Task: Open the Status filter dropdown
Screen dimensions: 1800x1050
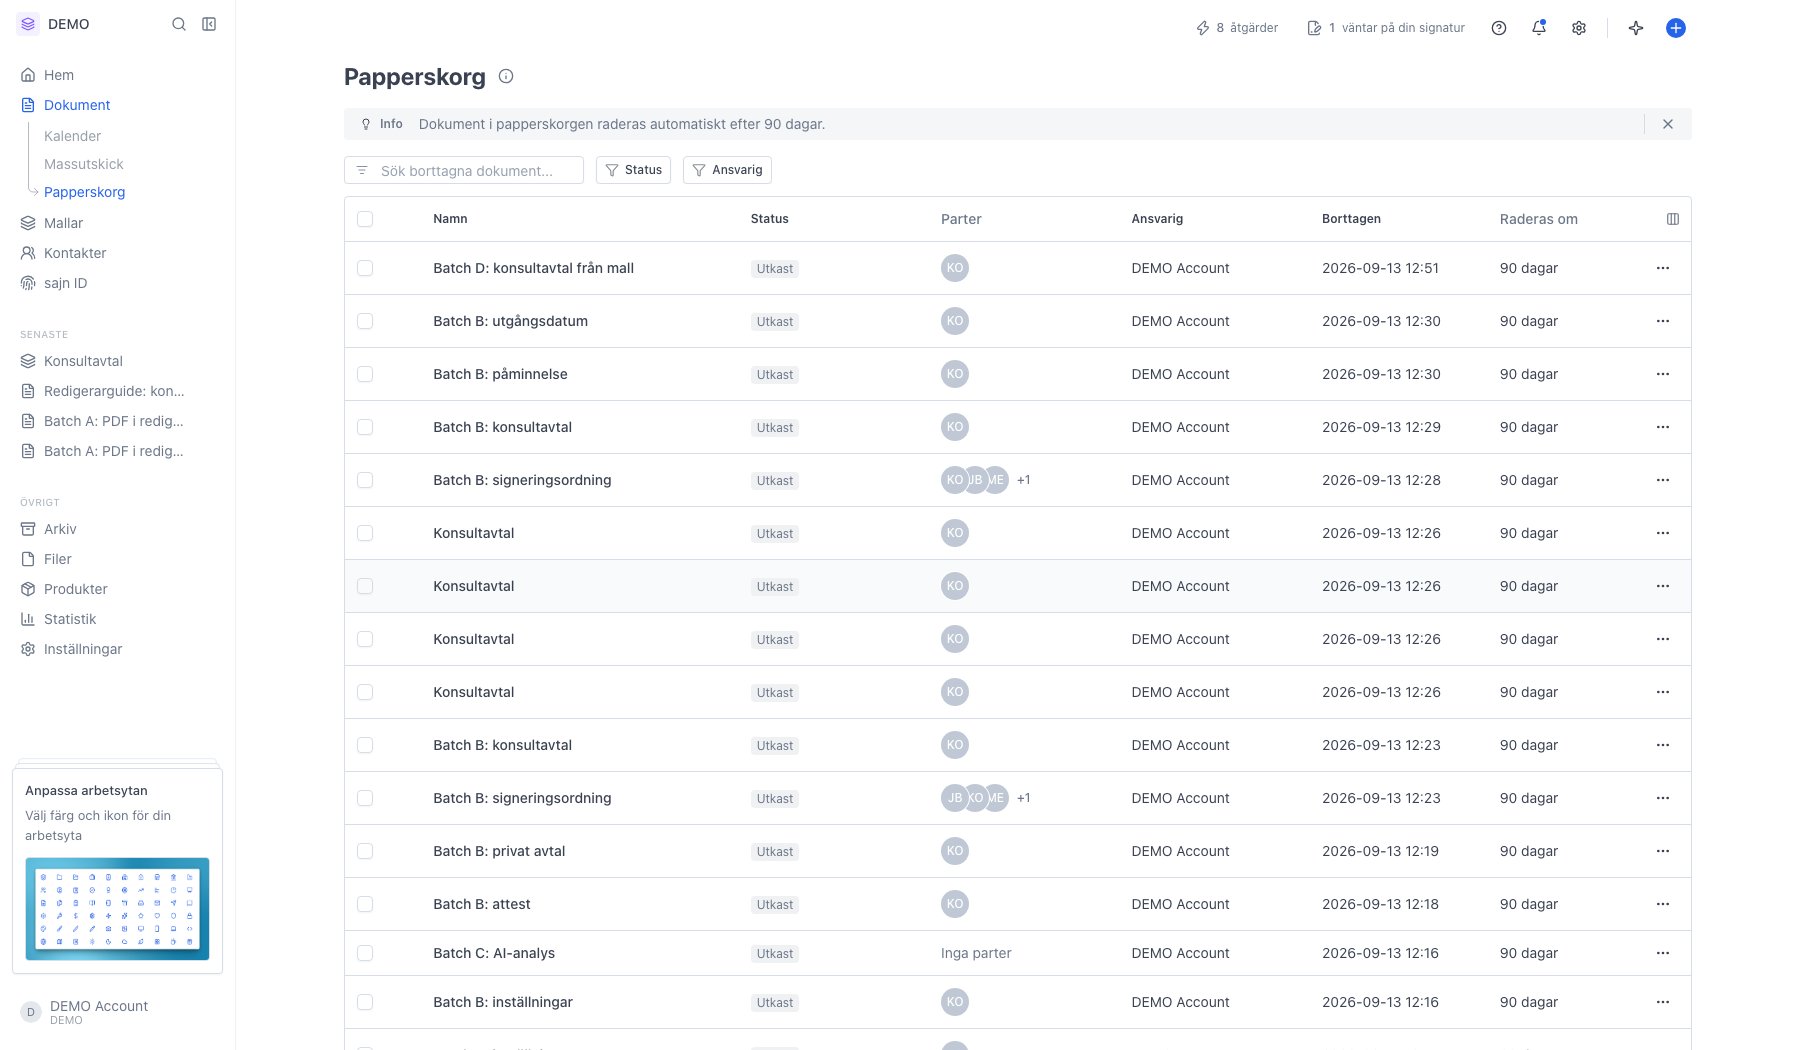Action: click(633, 170)
